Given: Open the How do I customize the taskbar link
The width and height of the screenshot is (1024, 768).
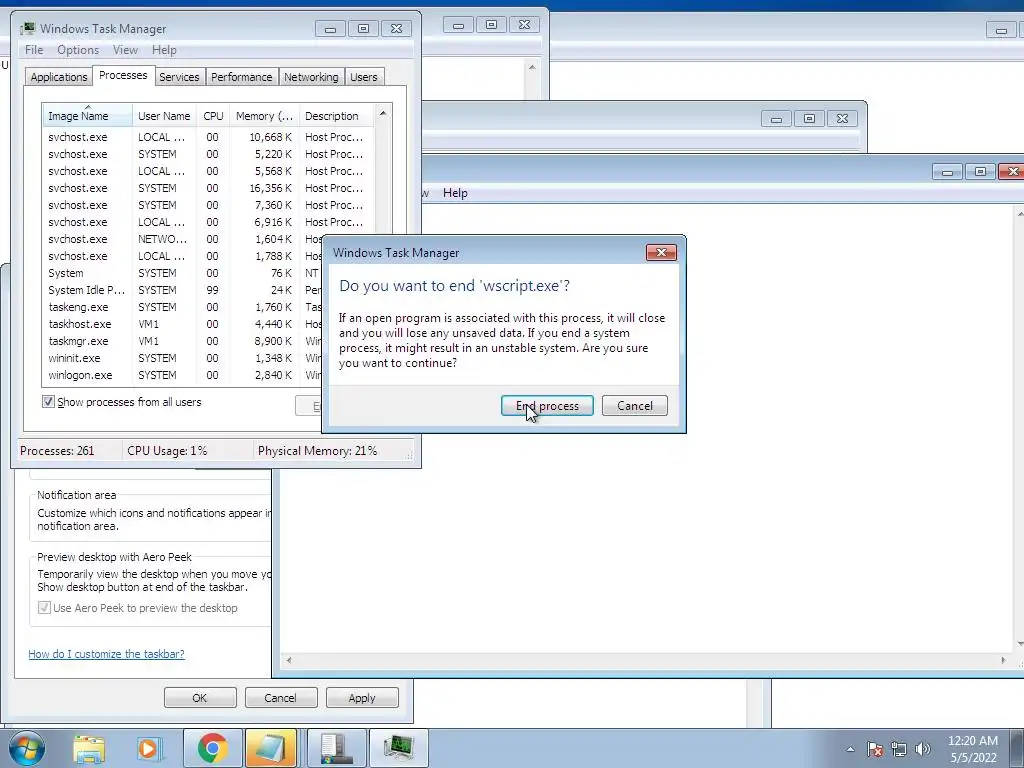Looking at the screenshot, I should (x=106, y=654).
